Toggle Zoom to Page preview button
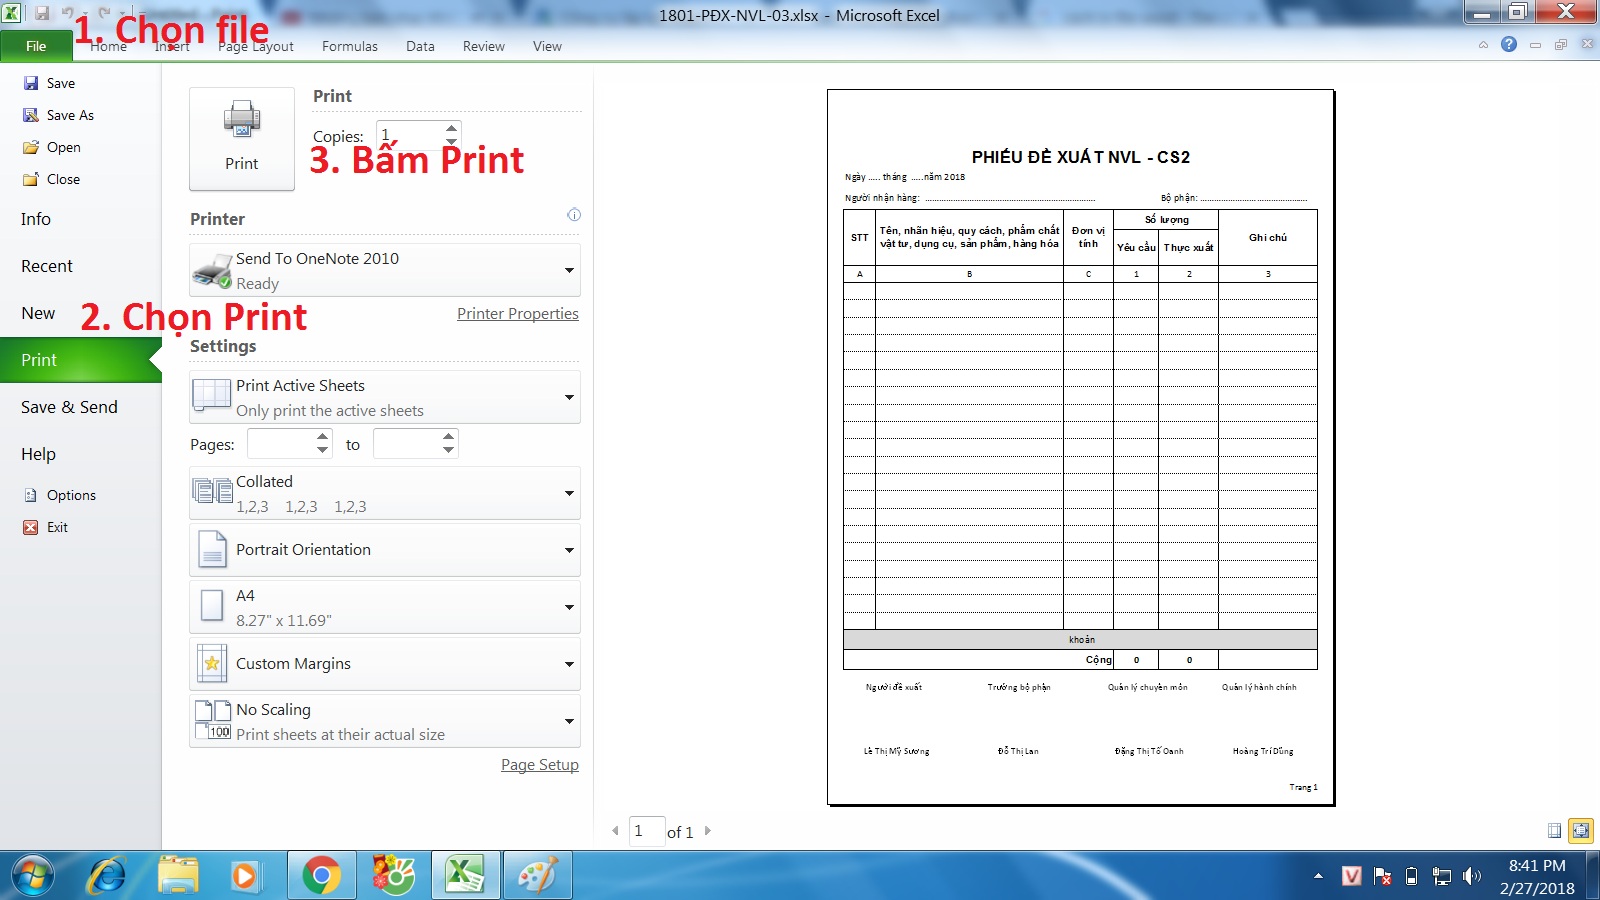 pyautogui.click(x=1580, y=830)
